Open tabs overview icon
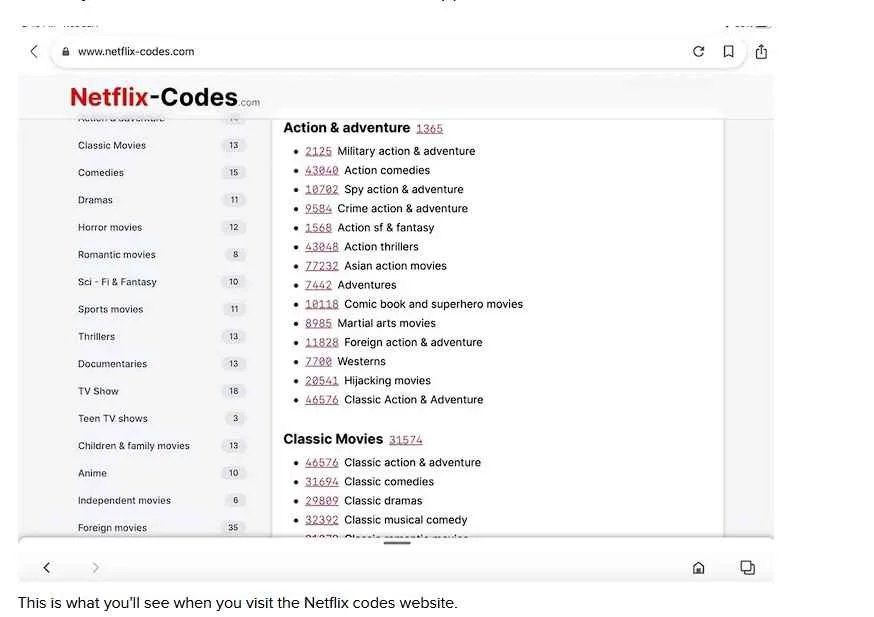Screen dimensions: 874x617 pos(747,567)
